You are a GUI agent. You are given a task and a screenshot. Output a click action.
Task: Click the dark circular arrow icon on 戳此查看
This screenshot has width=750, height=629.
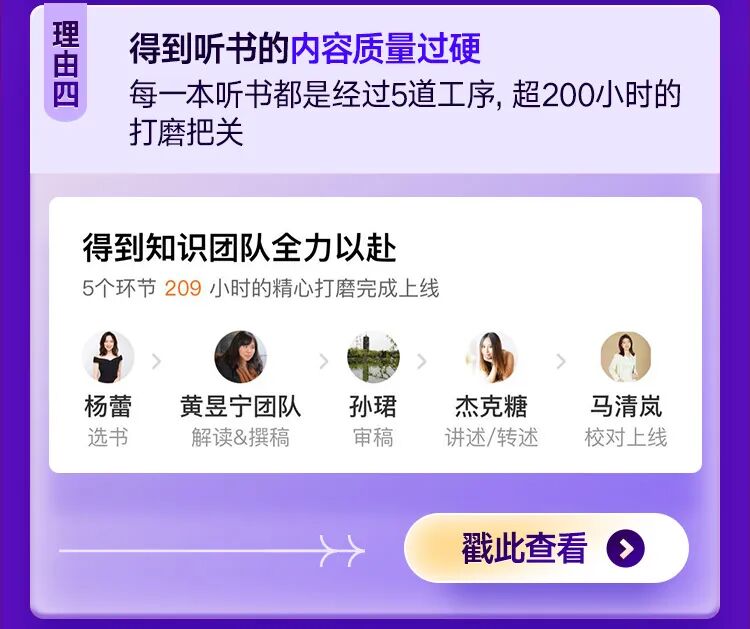625,549
